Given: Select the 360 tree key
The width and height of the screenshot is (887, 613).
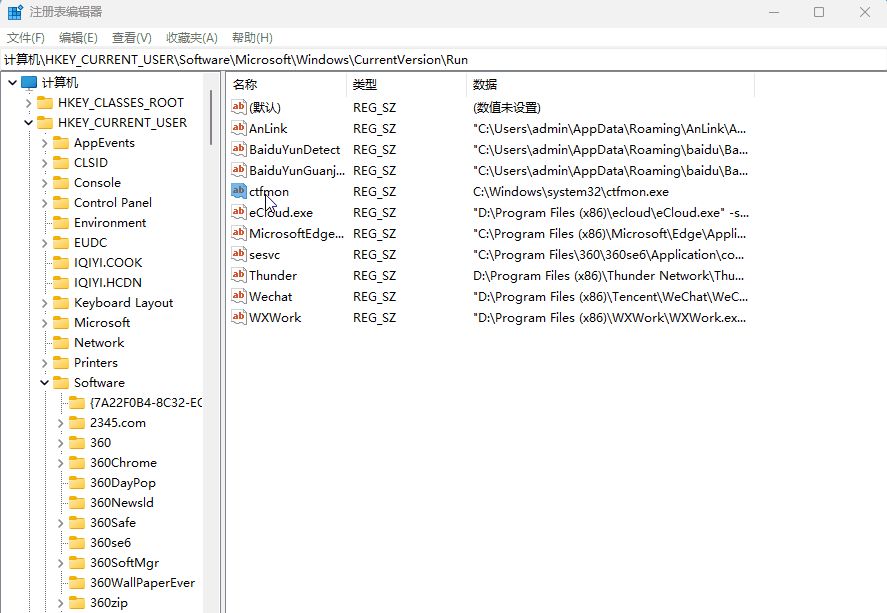Looking at the screenshot, I should pyautogui.click(x=100, y=443).
